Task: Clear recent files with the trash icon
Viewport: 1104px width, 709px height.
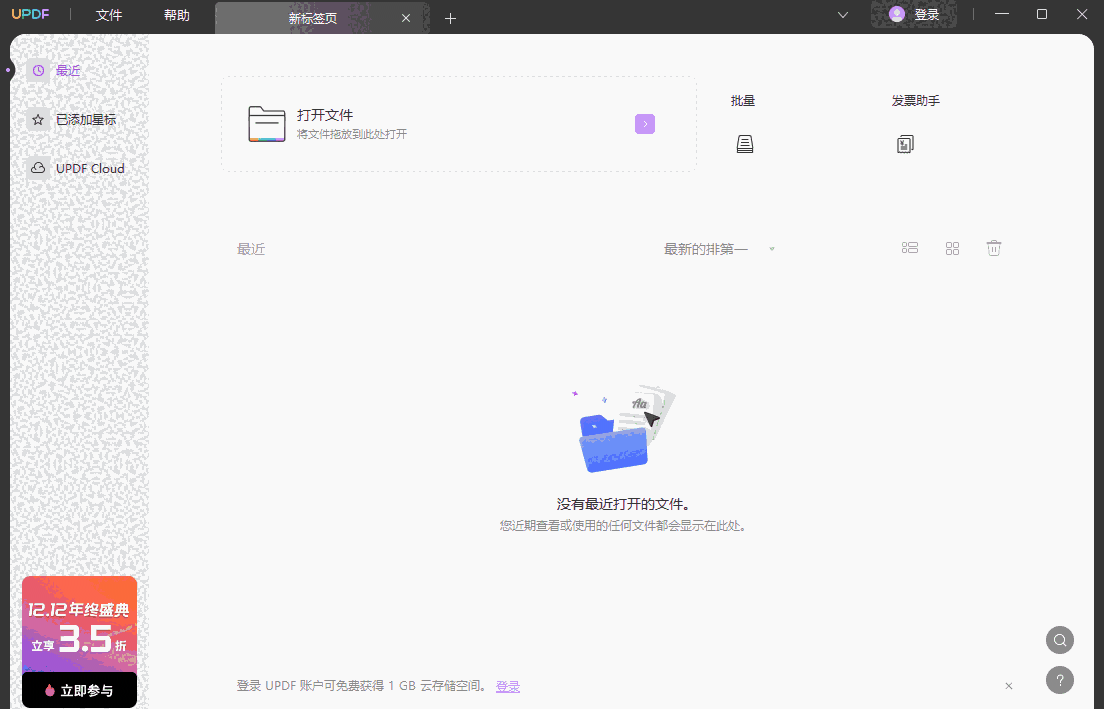Action: [993, 247]
